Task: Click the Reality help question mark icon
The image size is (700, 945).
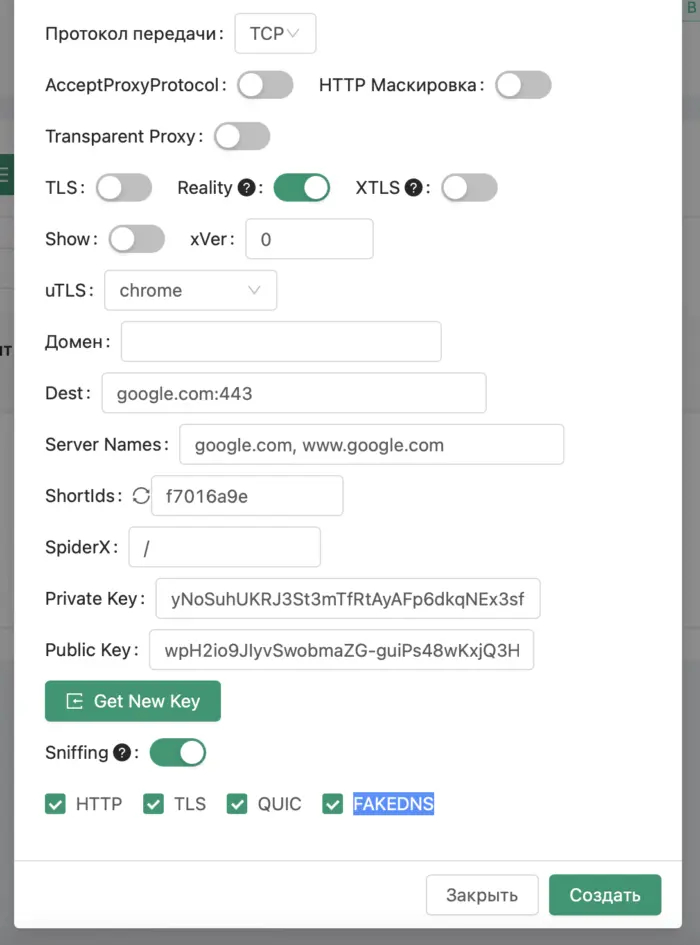Action: [x=248, y=188]
